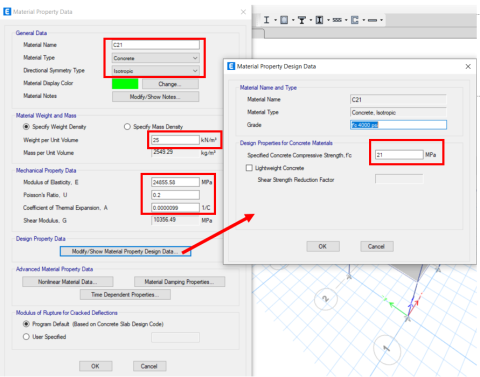Click the composite beam design toolbar icon
Screen dimensions: 480x377
point(302,20)
